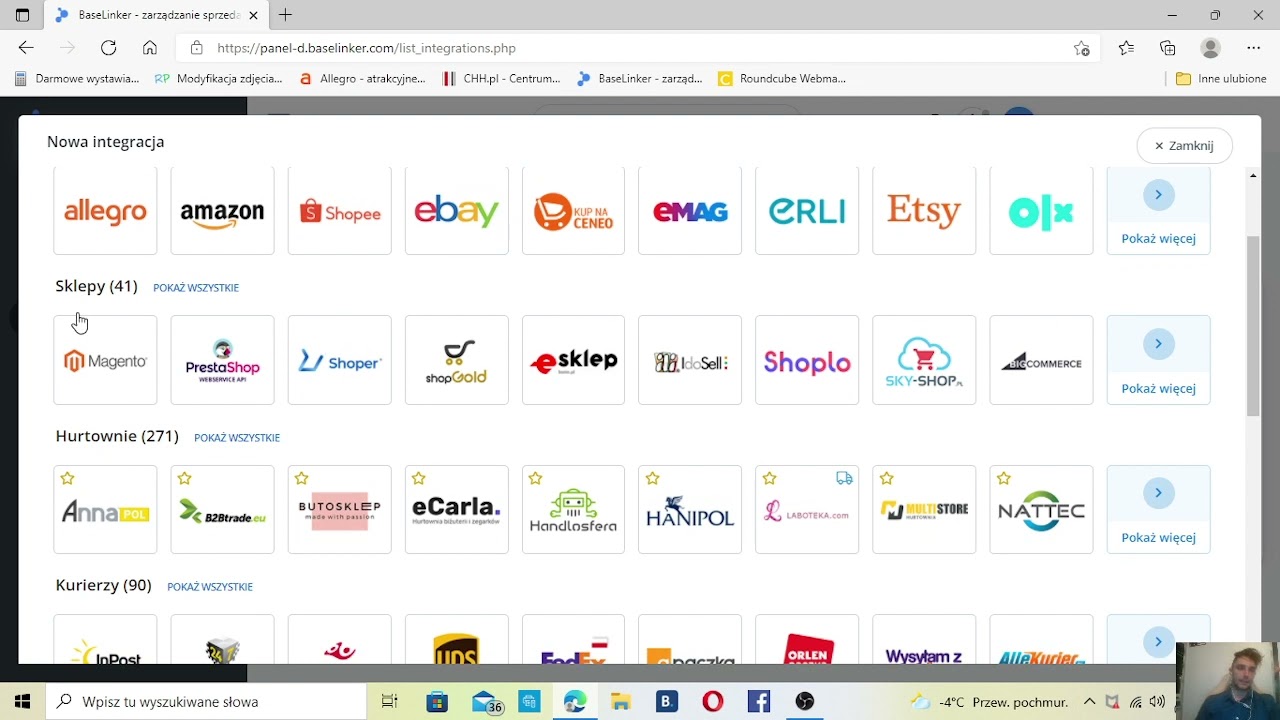1280x720 pixels.
Task: Toggle the favorite star on Handlosfera
Action: point(535,479)
